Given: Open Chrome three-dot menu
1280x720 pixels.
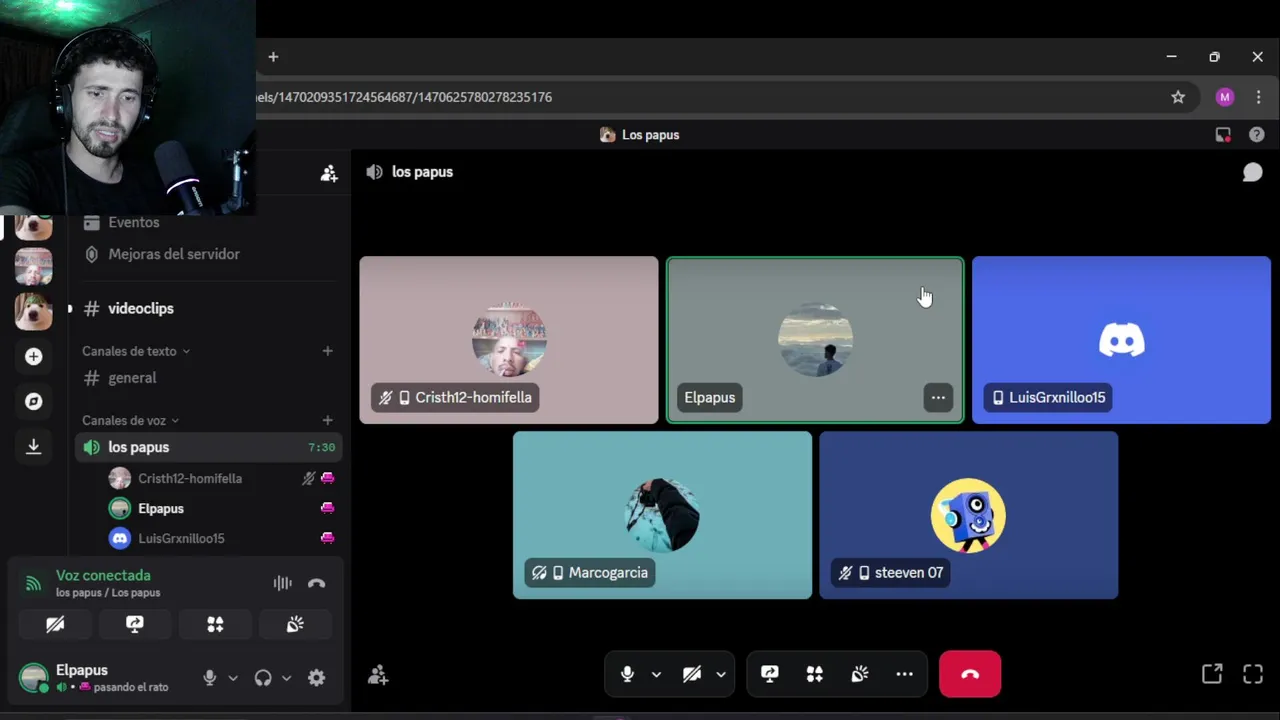Looking at the screenshot, I should pyautogui.click(x=1258, y=97).
